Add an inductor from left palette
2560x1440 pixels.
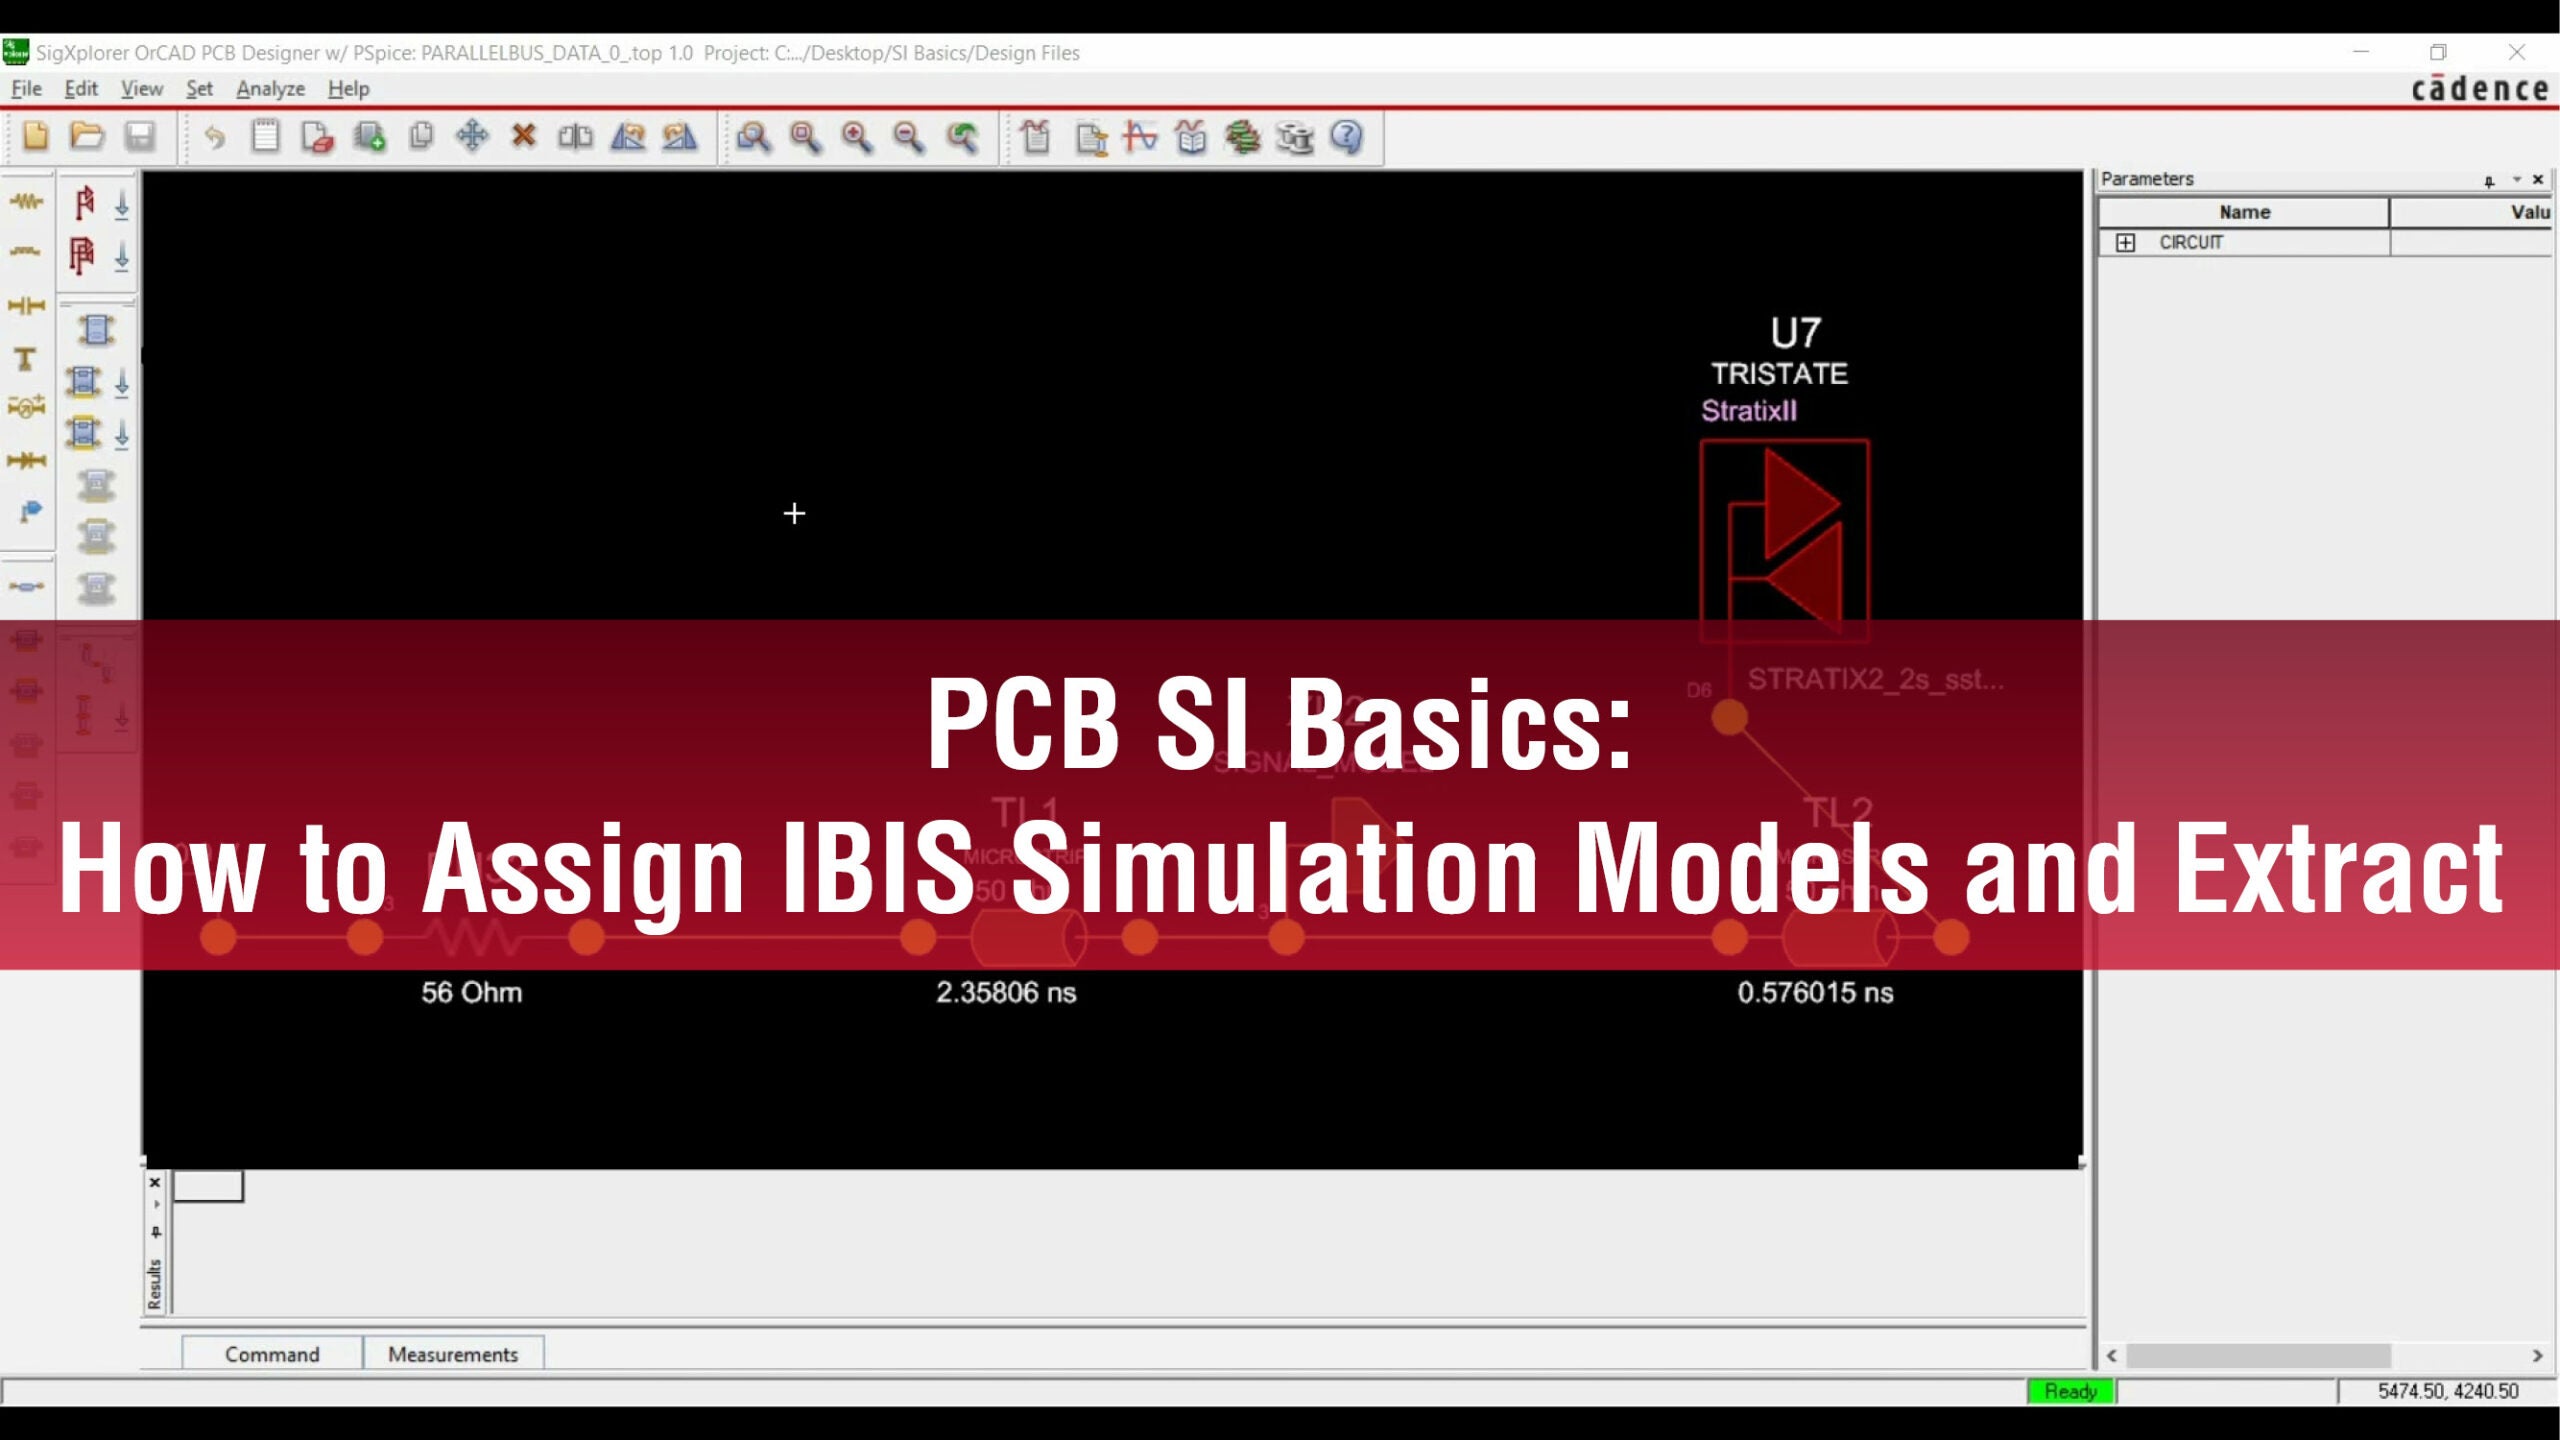coord(26,252)
